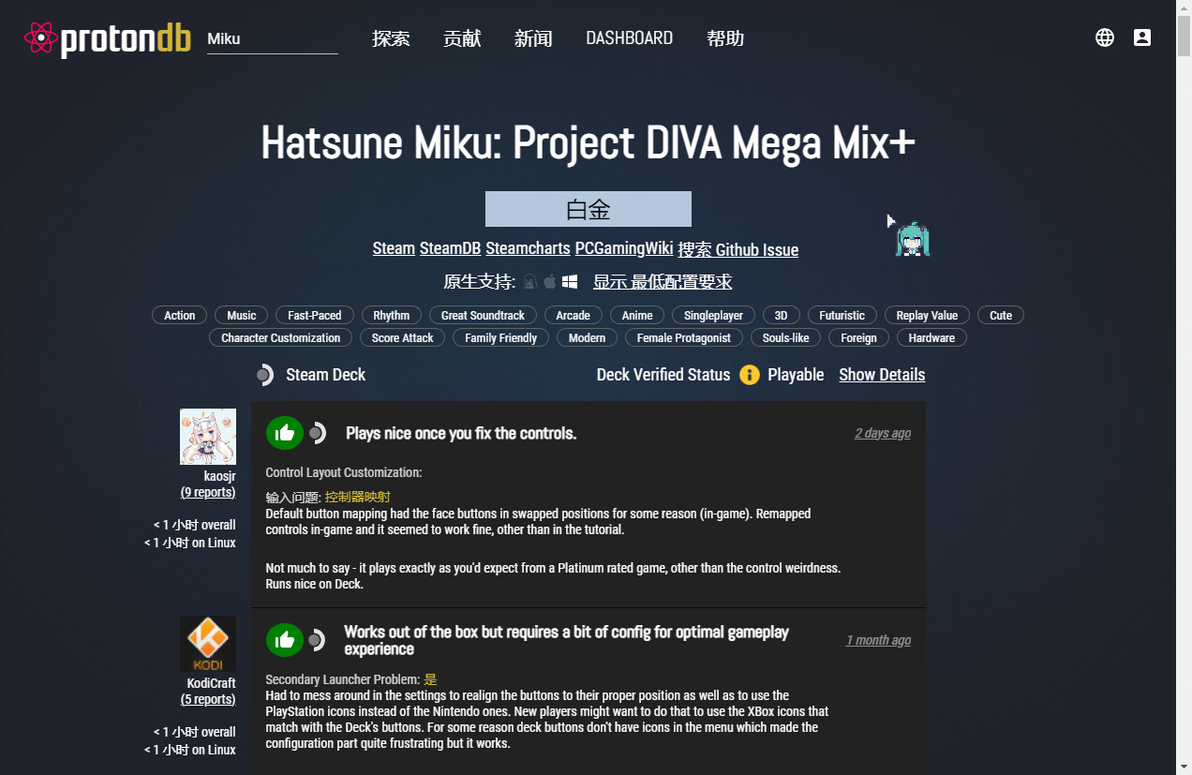This screenshot has height=775, width=1192.
Task: Click the Deck Verified info icon
Action: (750, 375)
